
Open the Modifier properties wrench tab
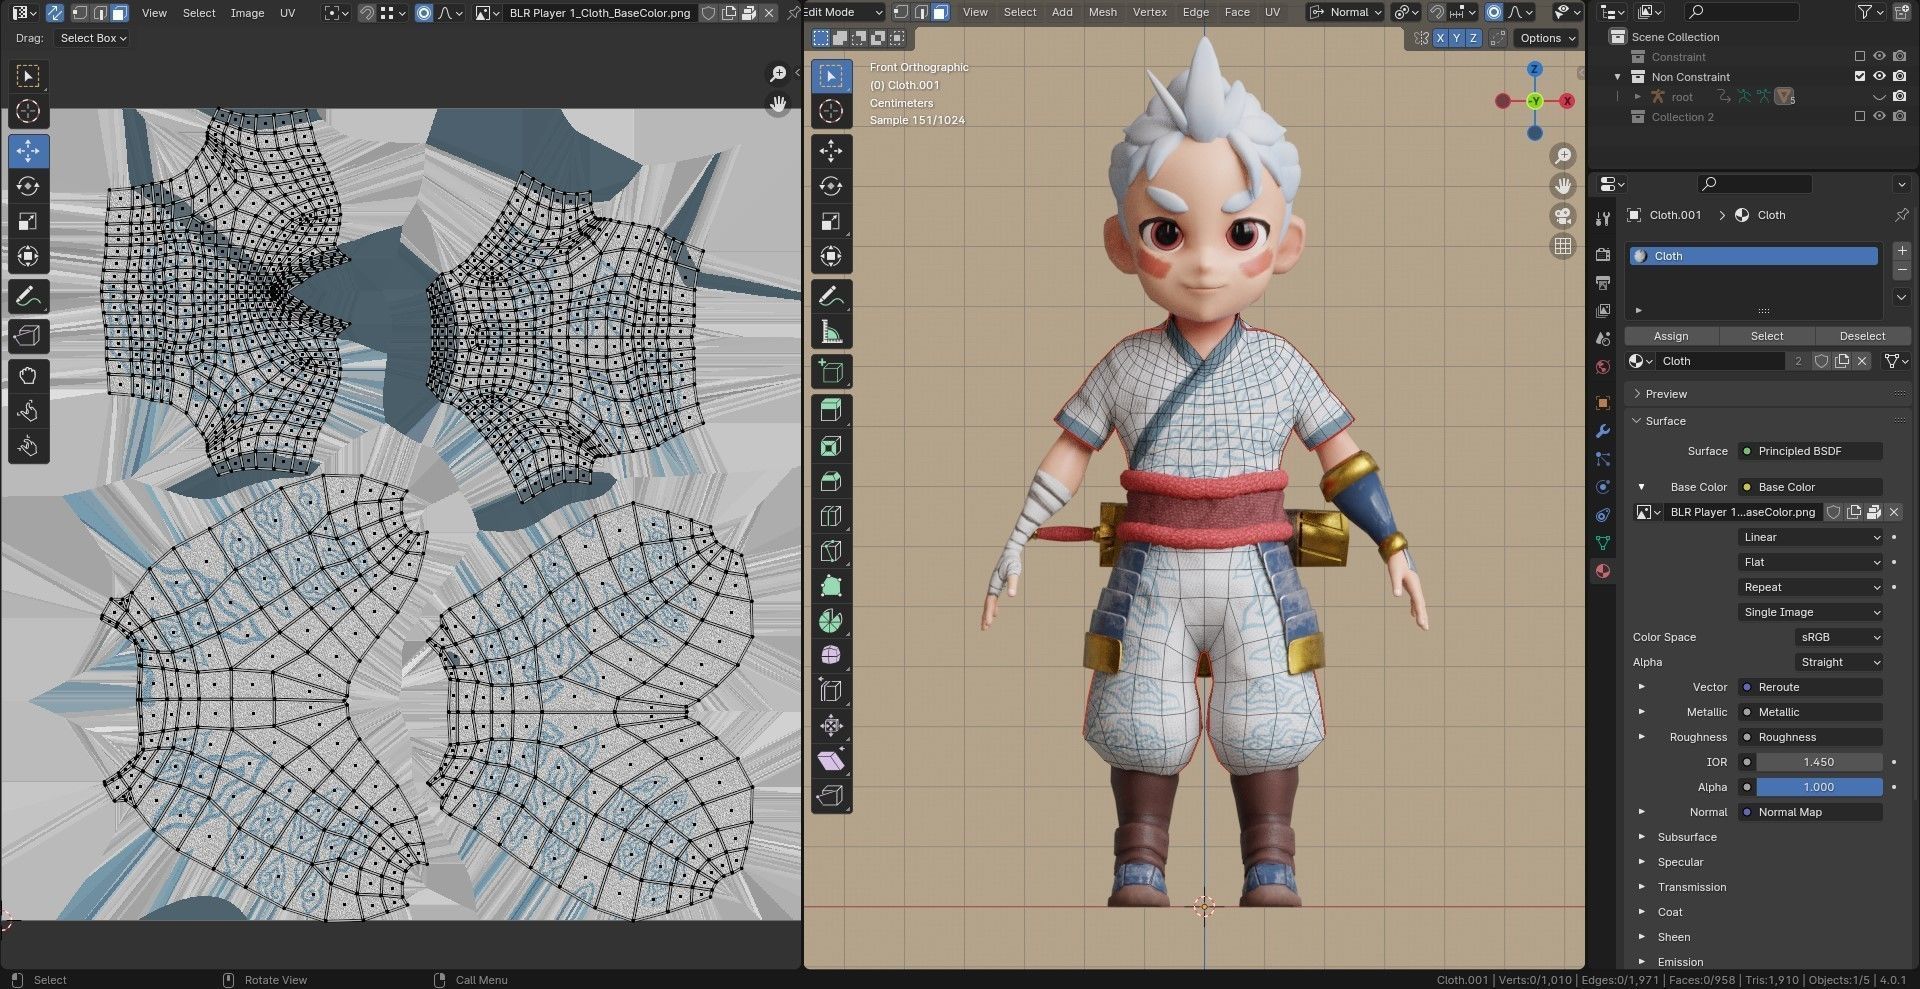tap(1603, 431)
